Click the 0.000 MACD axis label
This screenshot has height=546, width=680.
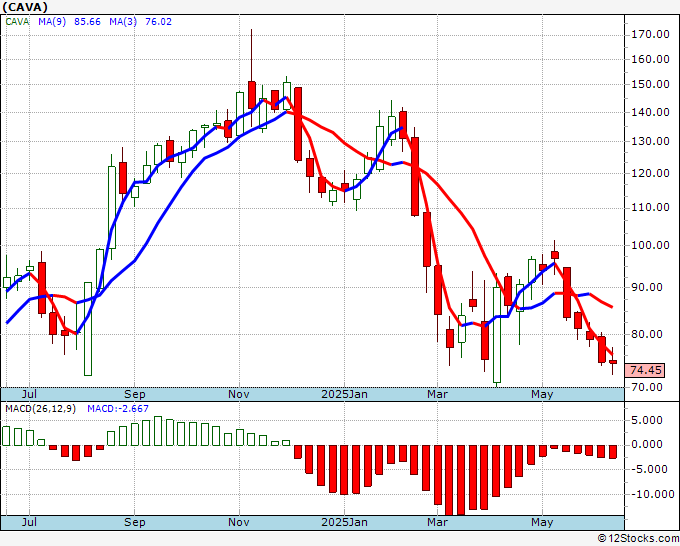[647, 445]
